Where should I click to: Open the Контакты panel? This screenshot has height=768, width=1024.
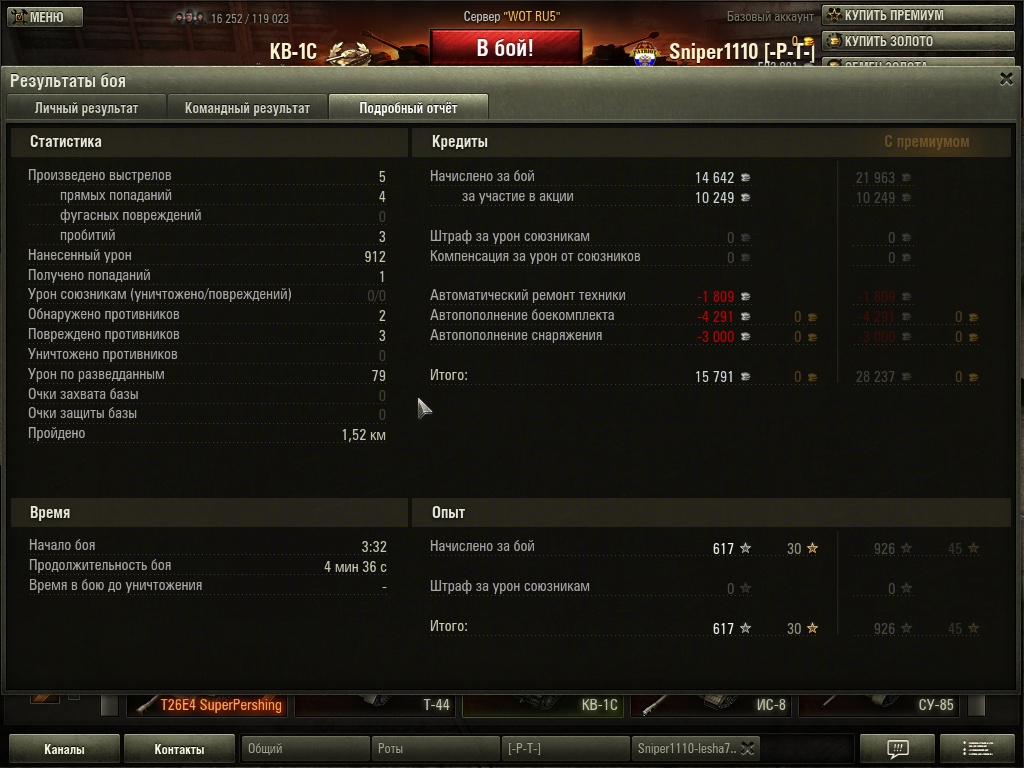pos(179,749)
